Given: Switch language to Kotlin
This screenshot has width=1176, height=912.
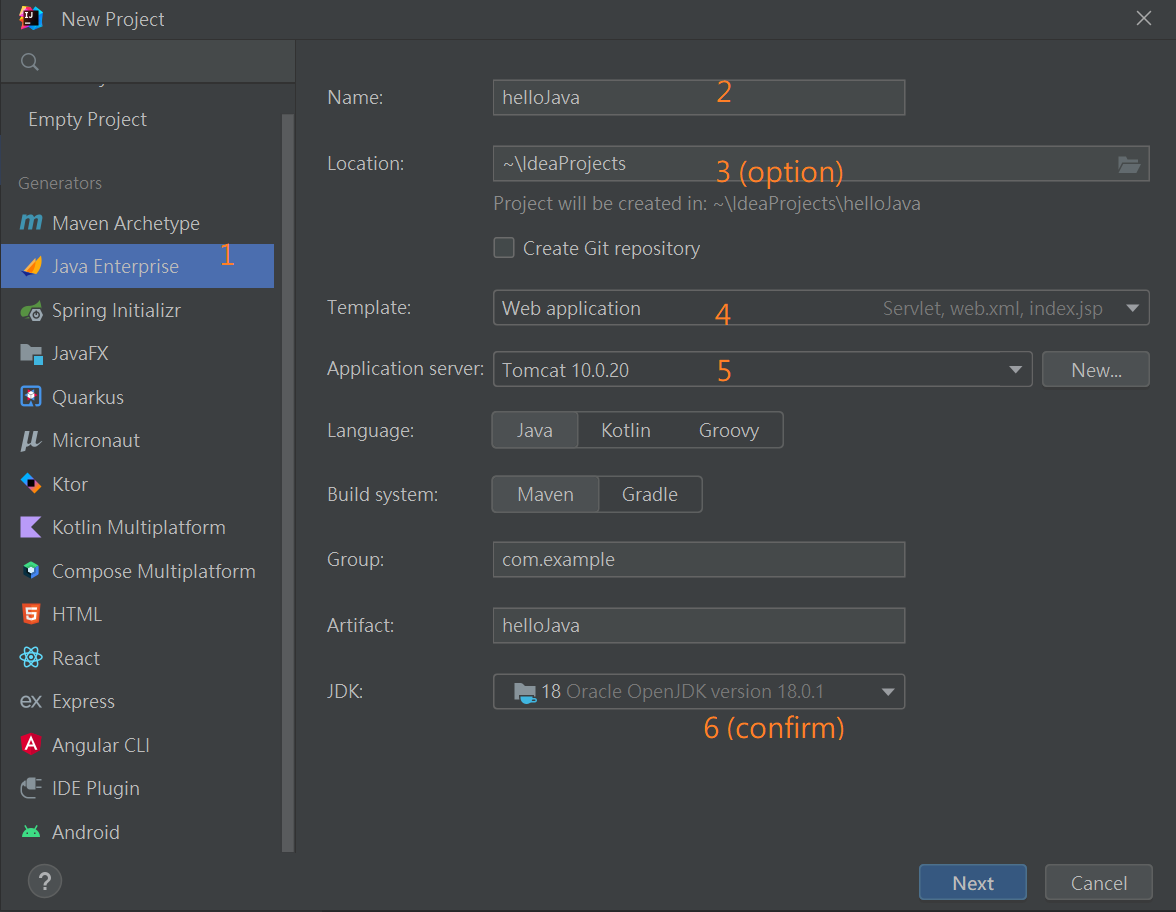Looking at the screenshot, I should tap(625, 430).
